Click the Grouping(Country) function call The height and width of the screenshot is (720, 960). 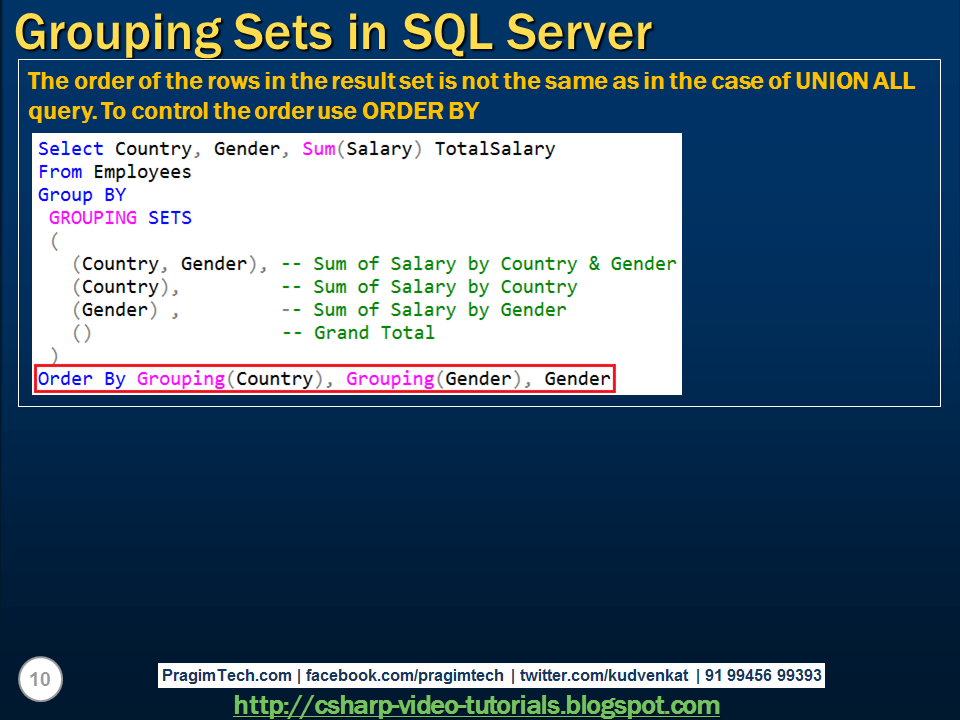[231, 379]
